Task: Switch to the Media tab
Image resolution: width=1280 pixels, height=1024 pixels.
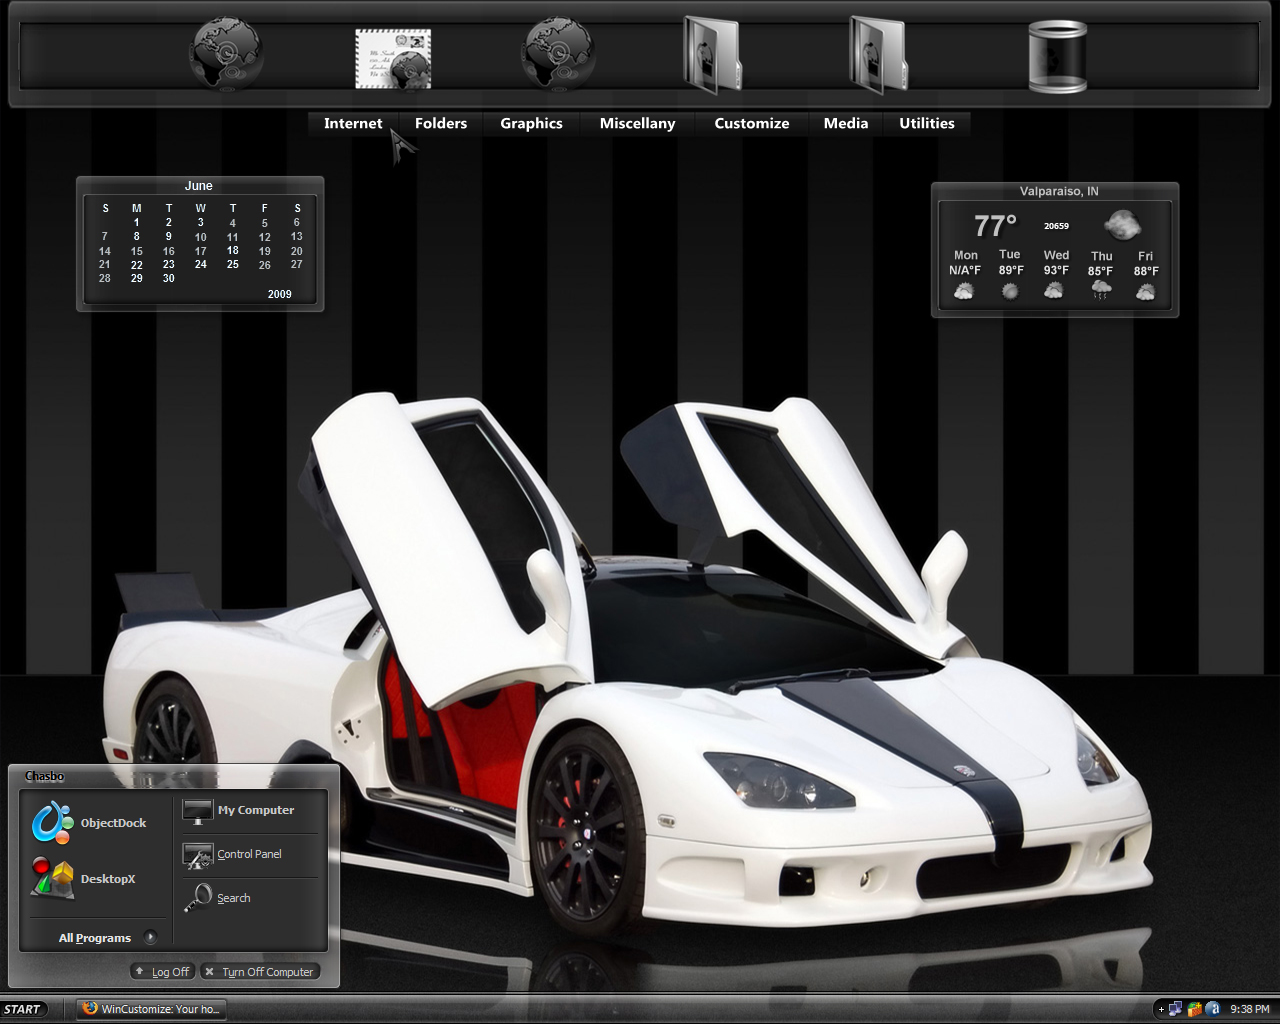Action: pyautogui.click(x=846, y=123)
